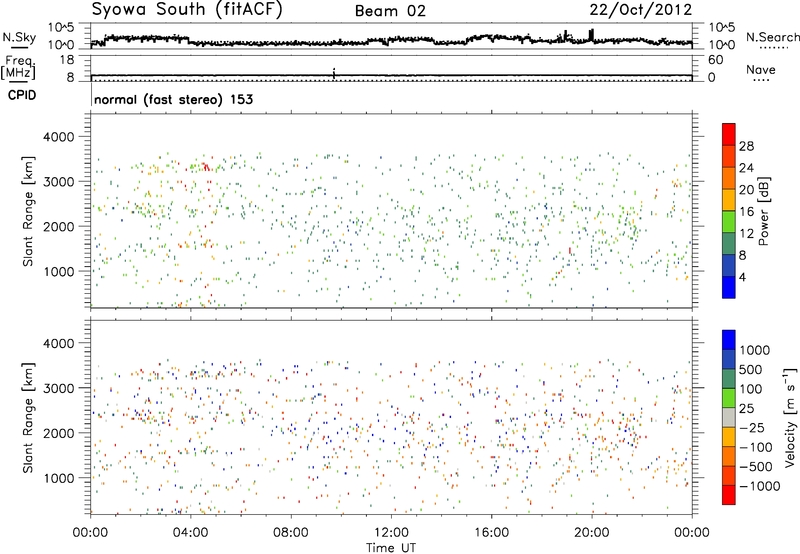Click the 'Time UT' axis label

391,548
